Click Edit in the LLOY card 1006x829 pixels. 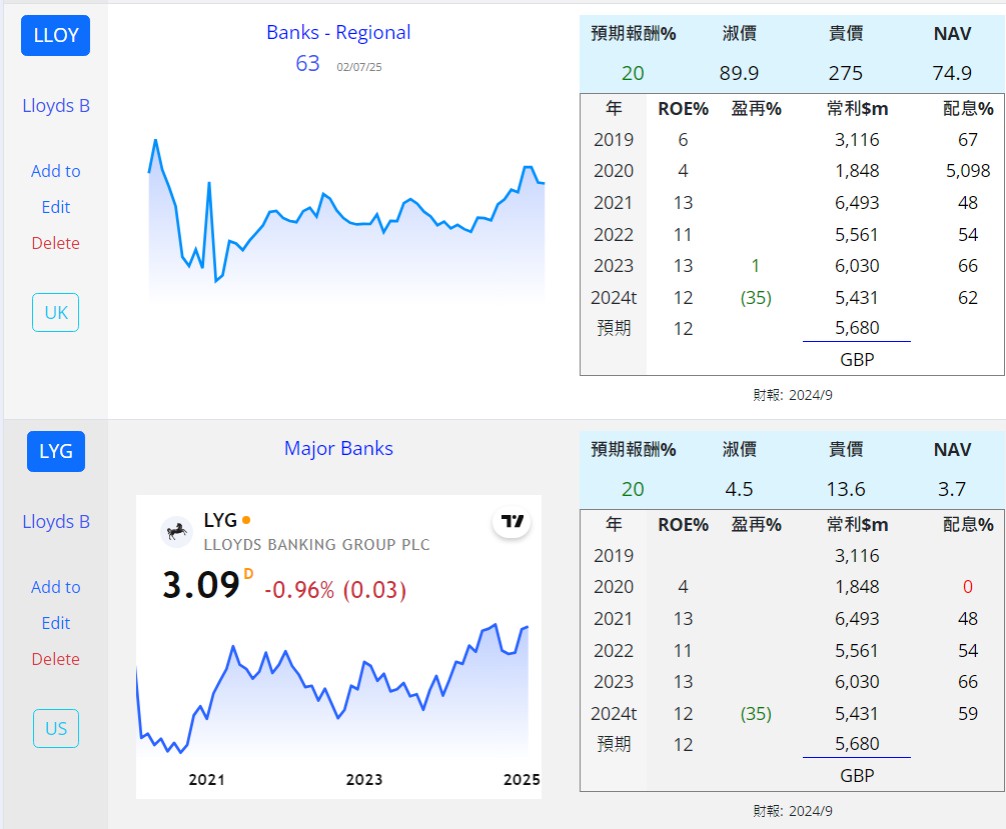coord(56,207)
